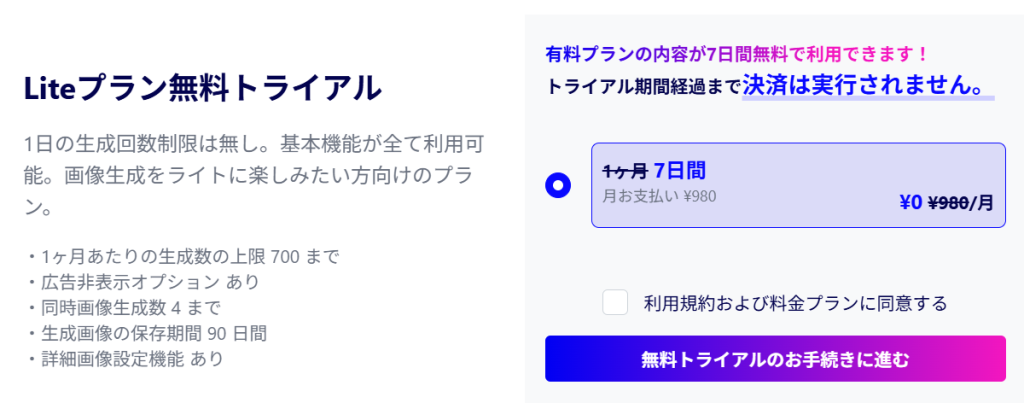Image resolution: width=1024 pixels, height=403 pixels.
Task: Check the 利用規約および料金プランに同意する checkbox
Action: tap(615, 302)
